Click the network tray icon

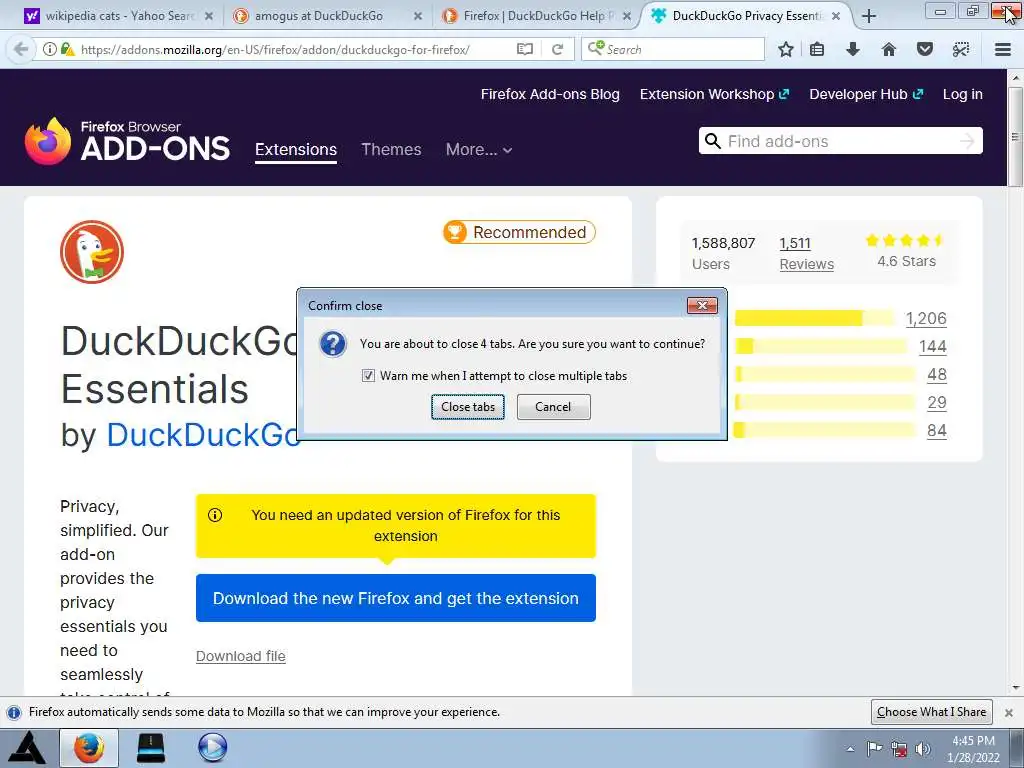tap(899, 749)
